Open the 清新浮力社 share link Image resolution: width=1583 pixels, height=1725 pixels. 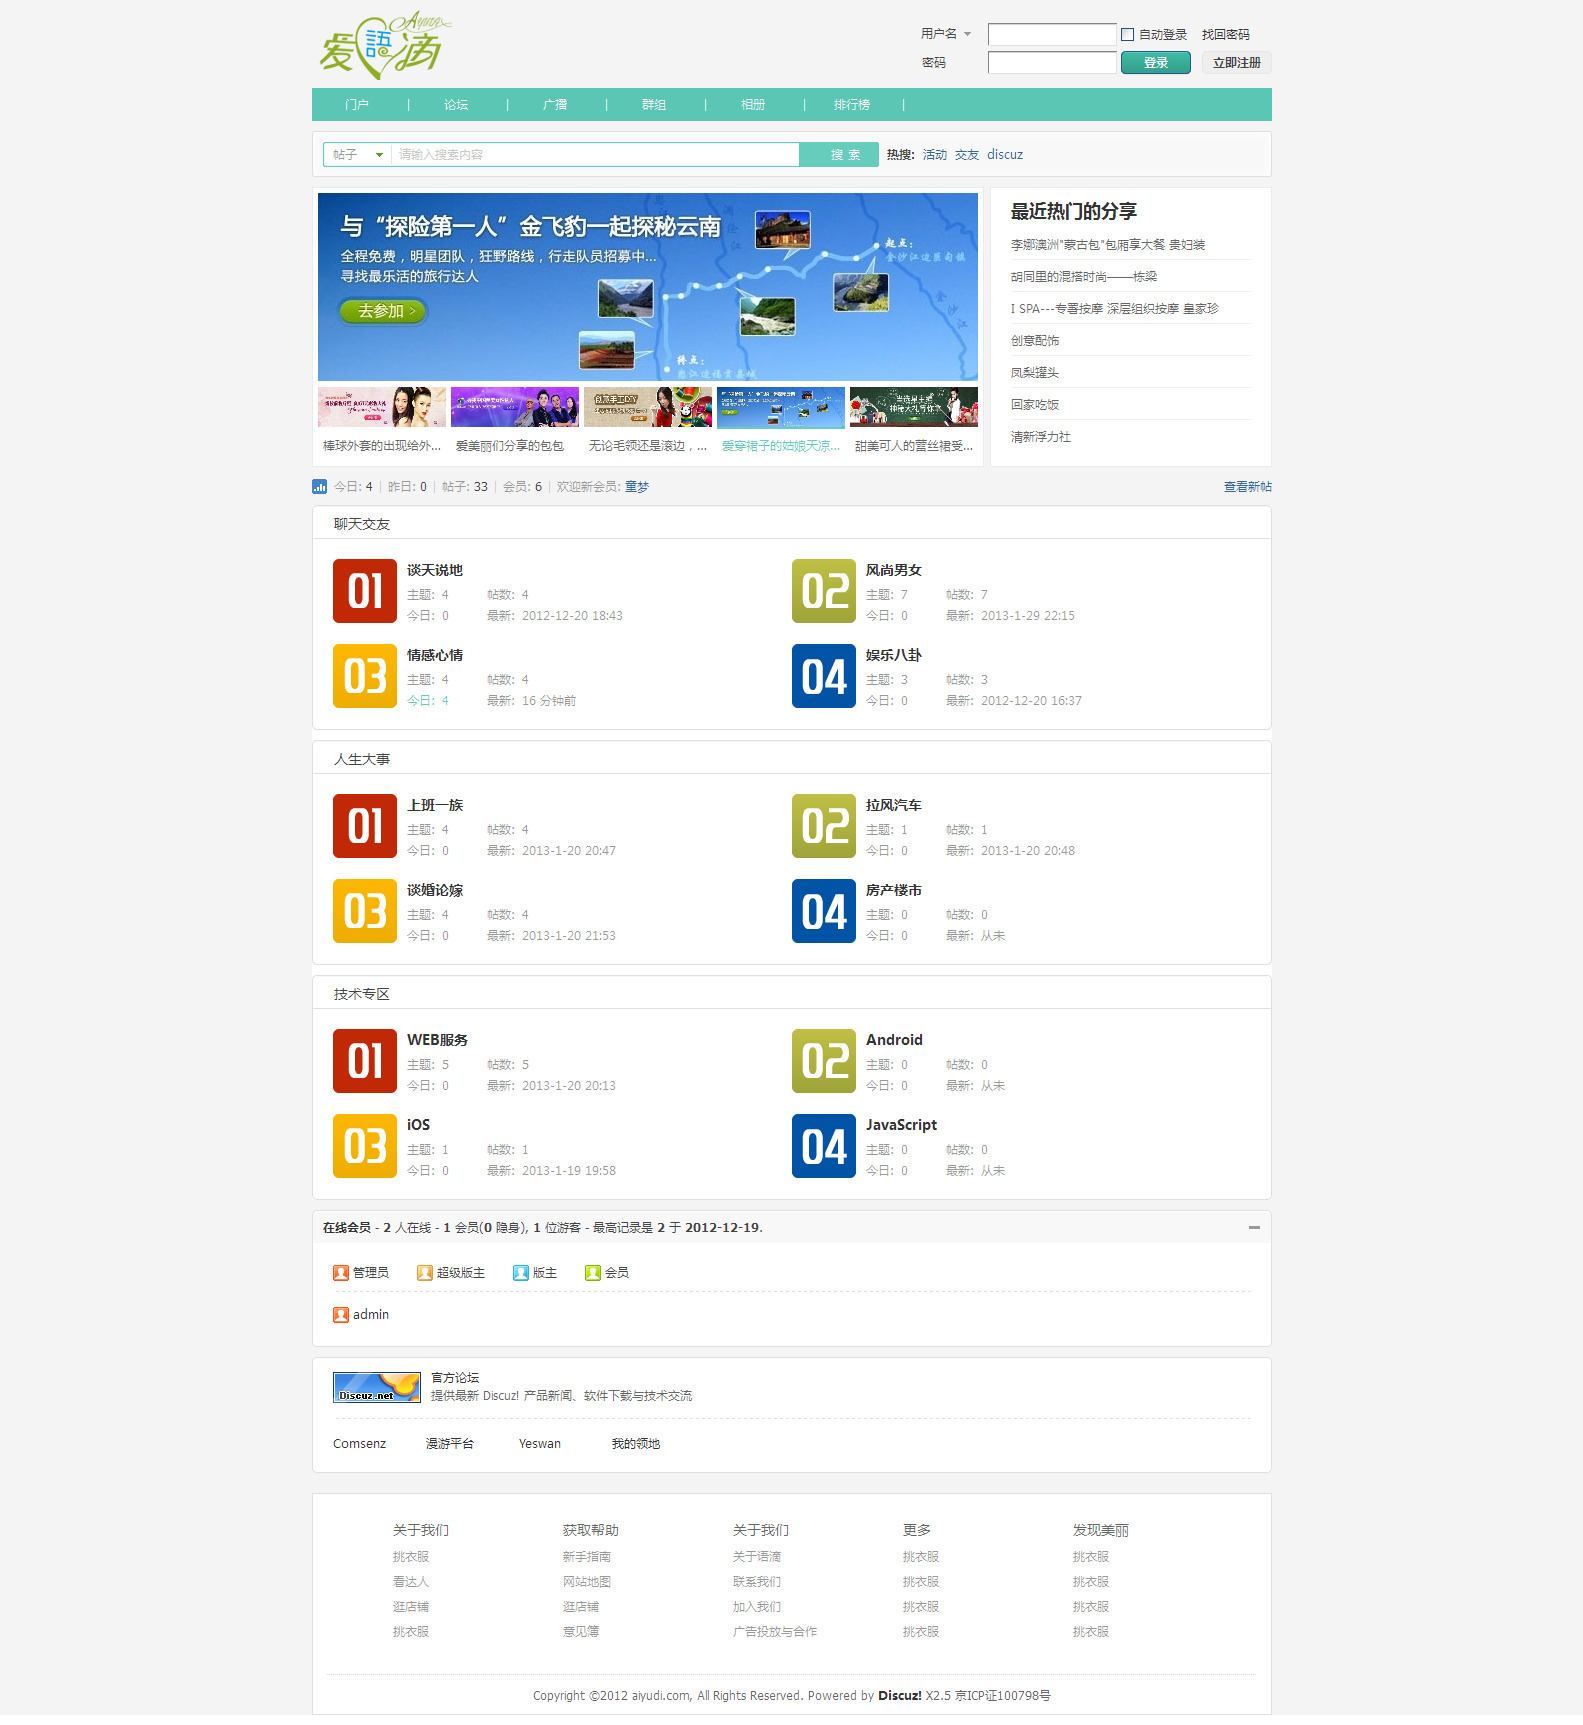pos(1041,437)
